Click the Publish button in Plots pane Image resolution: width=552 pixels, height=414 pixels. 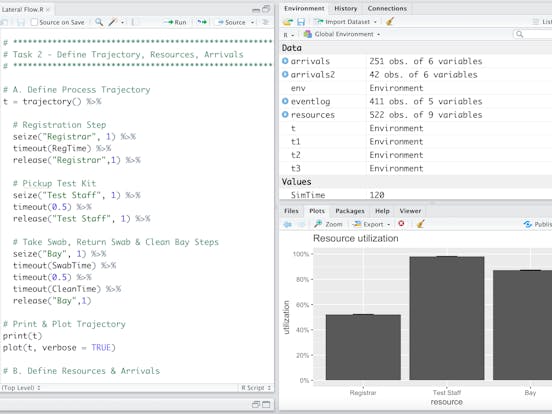[538, 224]
